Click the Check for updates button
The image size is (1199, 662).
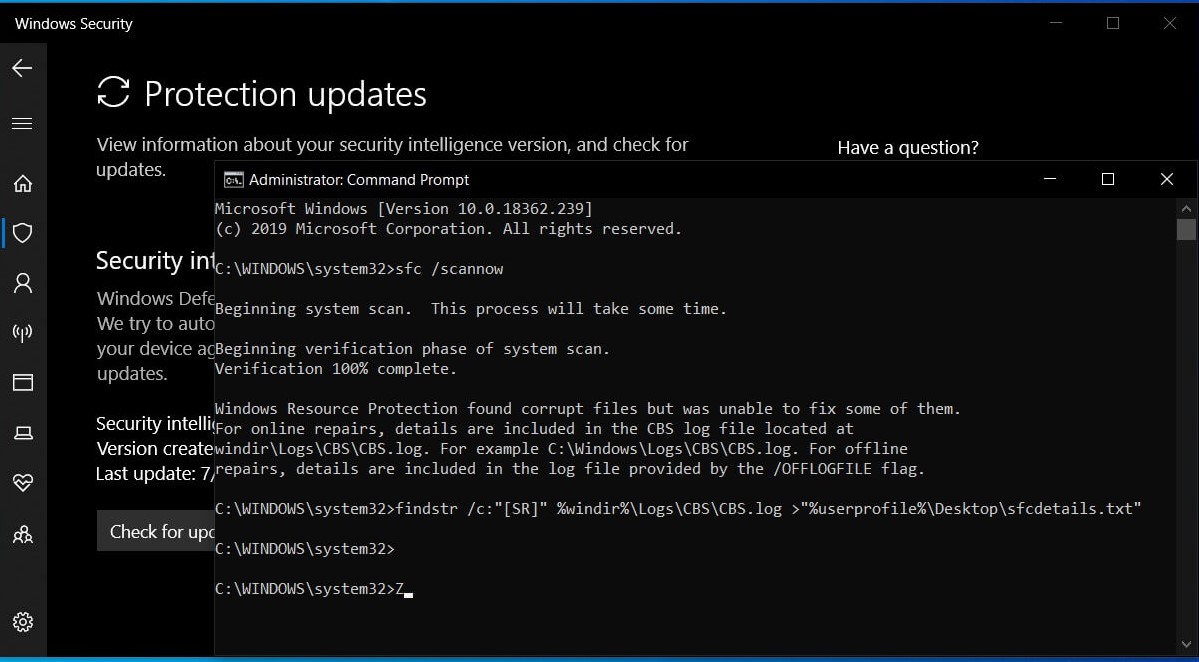[156, 531]
